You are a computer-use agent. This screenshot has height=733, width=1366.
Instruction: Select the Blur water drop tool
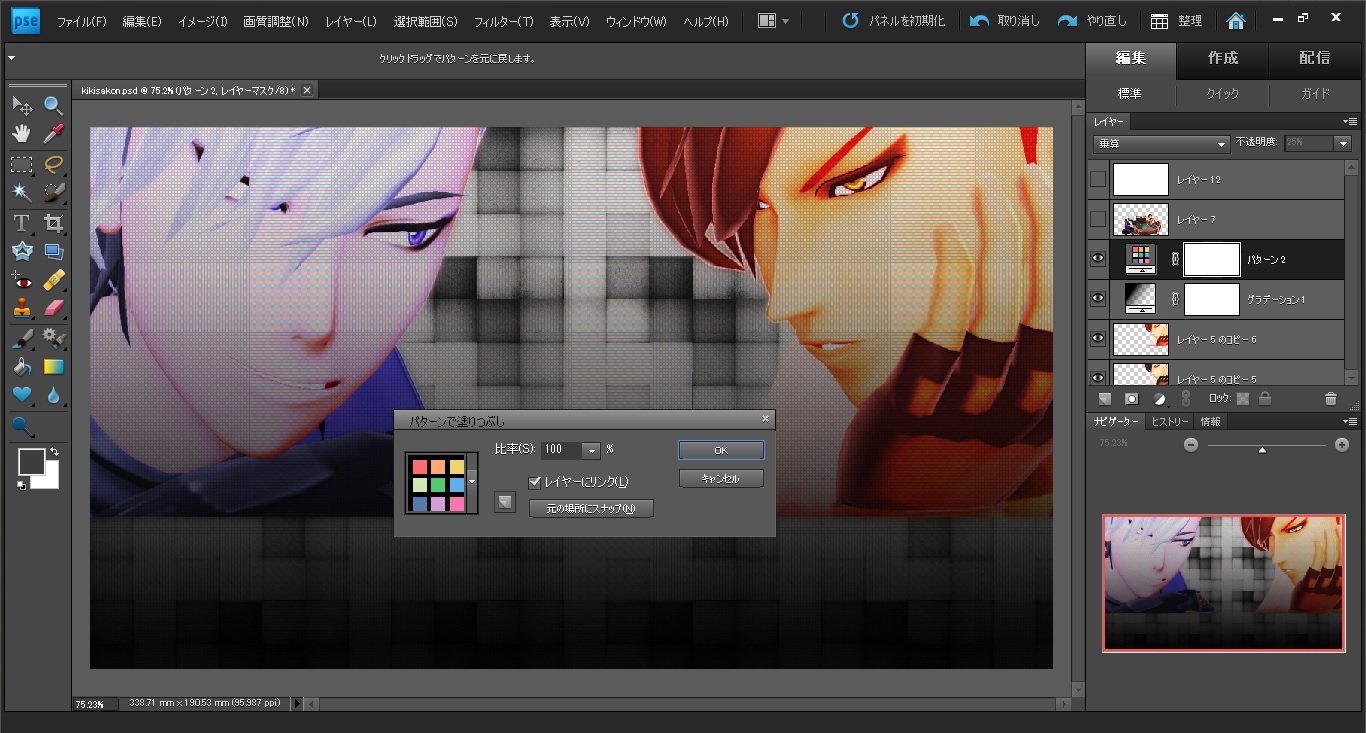coord(53,395)
